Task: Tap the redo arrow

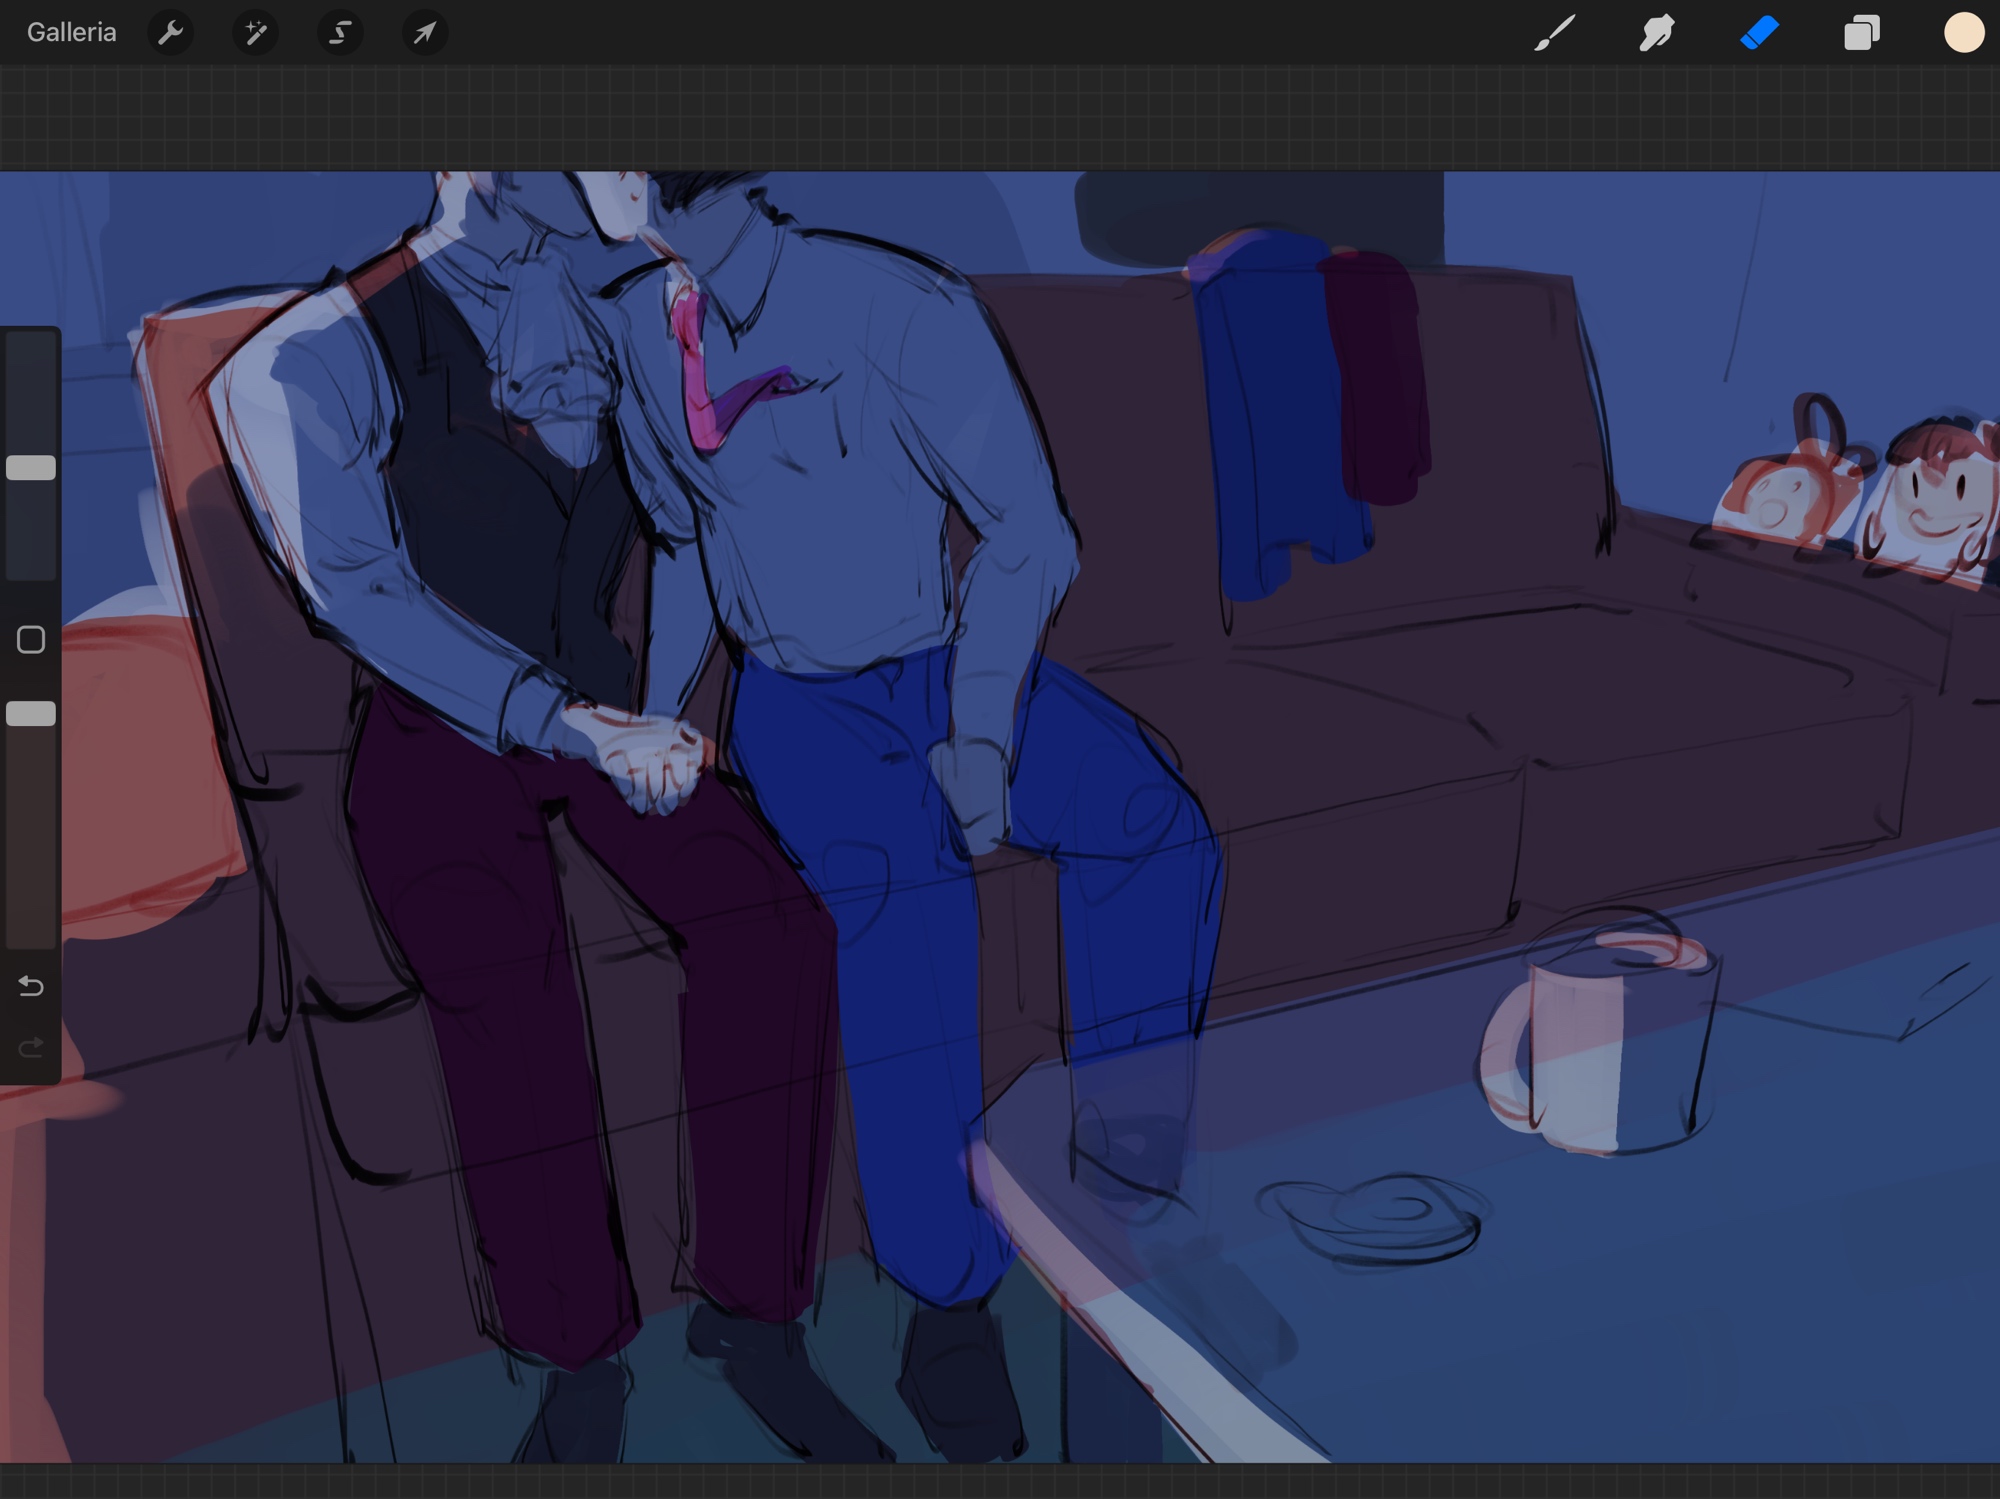Action: point(31,1047)
